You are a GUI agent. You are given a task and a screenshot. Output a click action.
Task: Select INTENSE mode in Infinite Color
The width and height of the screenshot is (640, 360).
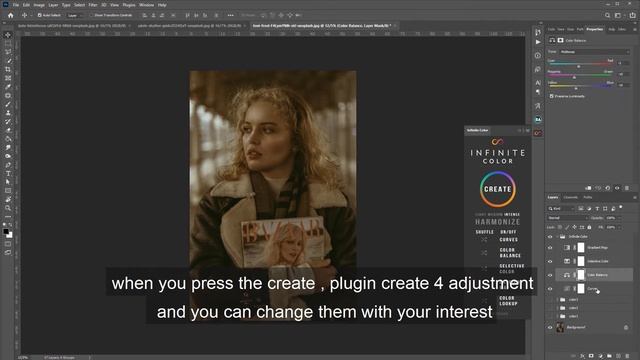[512, 214]
